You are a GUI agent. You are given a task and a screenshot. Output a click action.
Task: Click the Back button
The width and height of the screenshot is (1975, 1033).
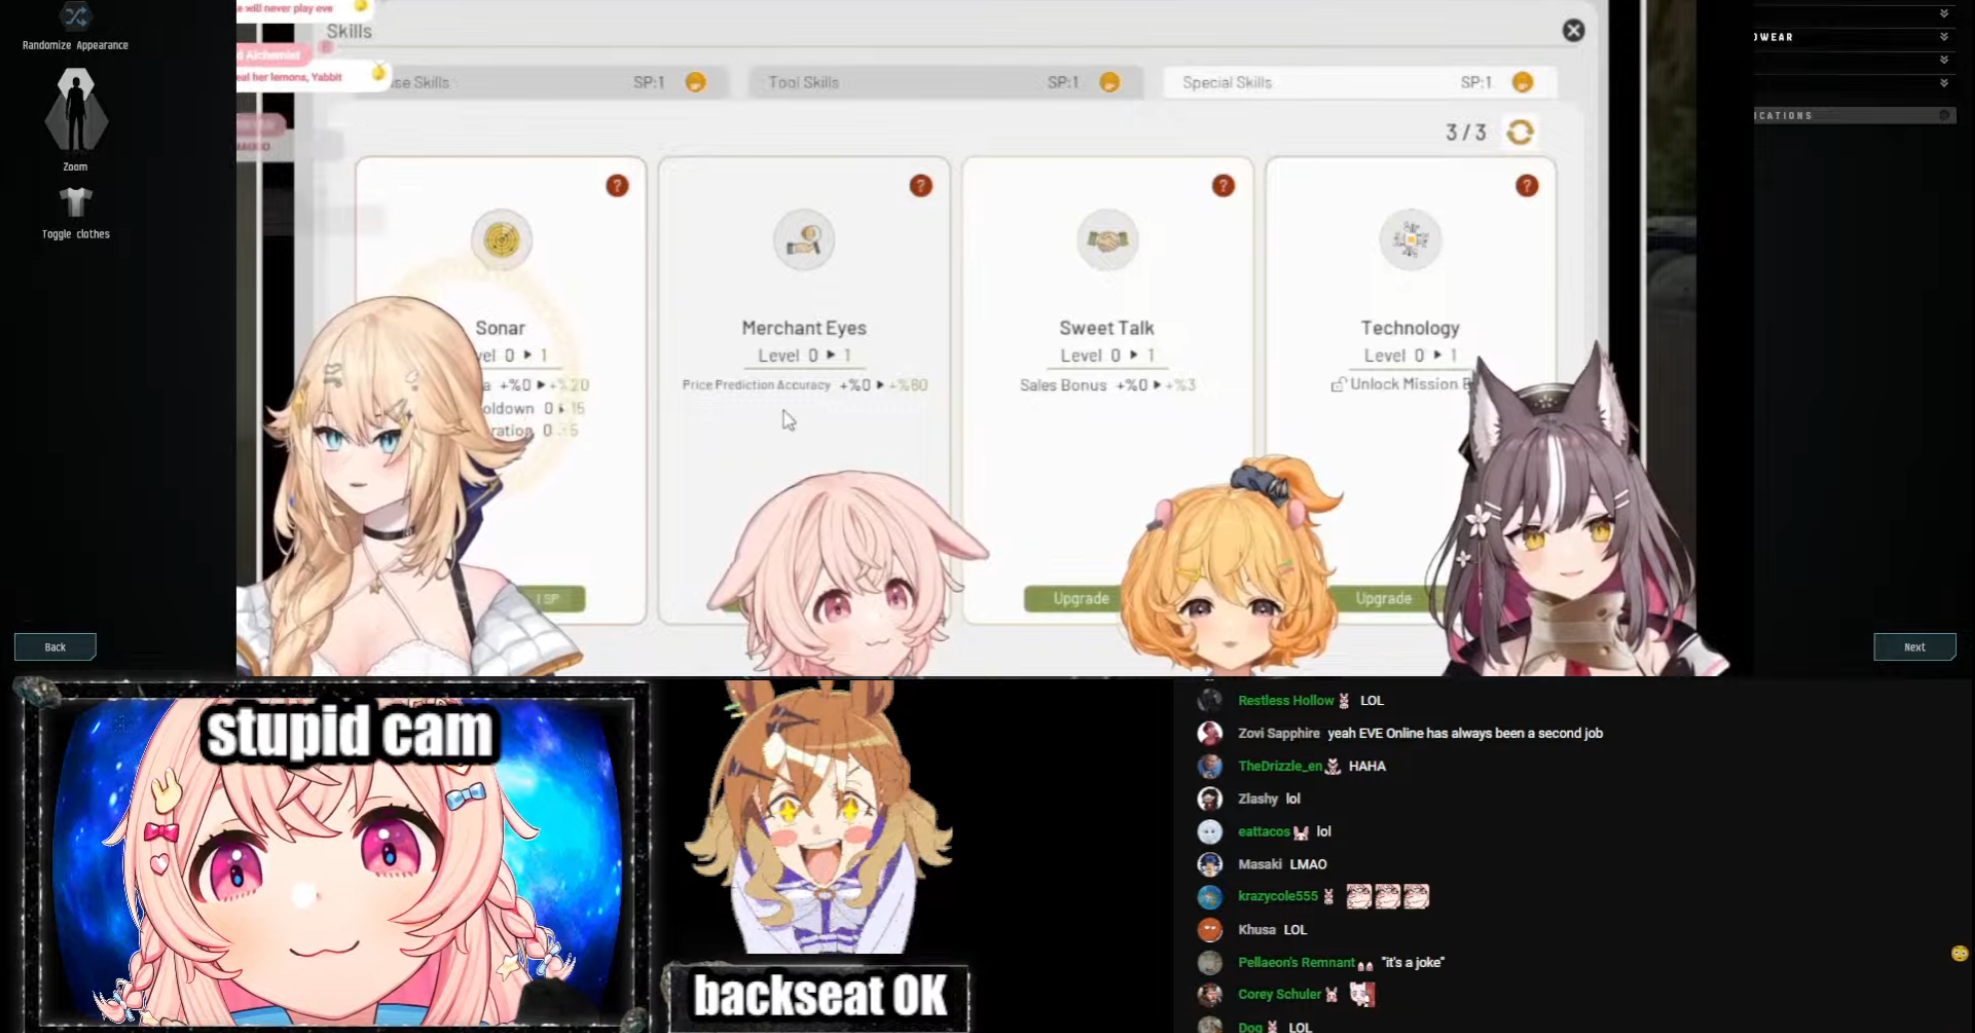point(55,647)
